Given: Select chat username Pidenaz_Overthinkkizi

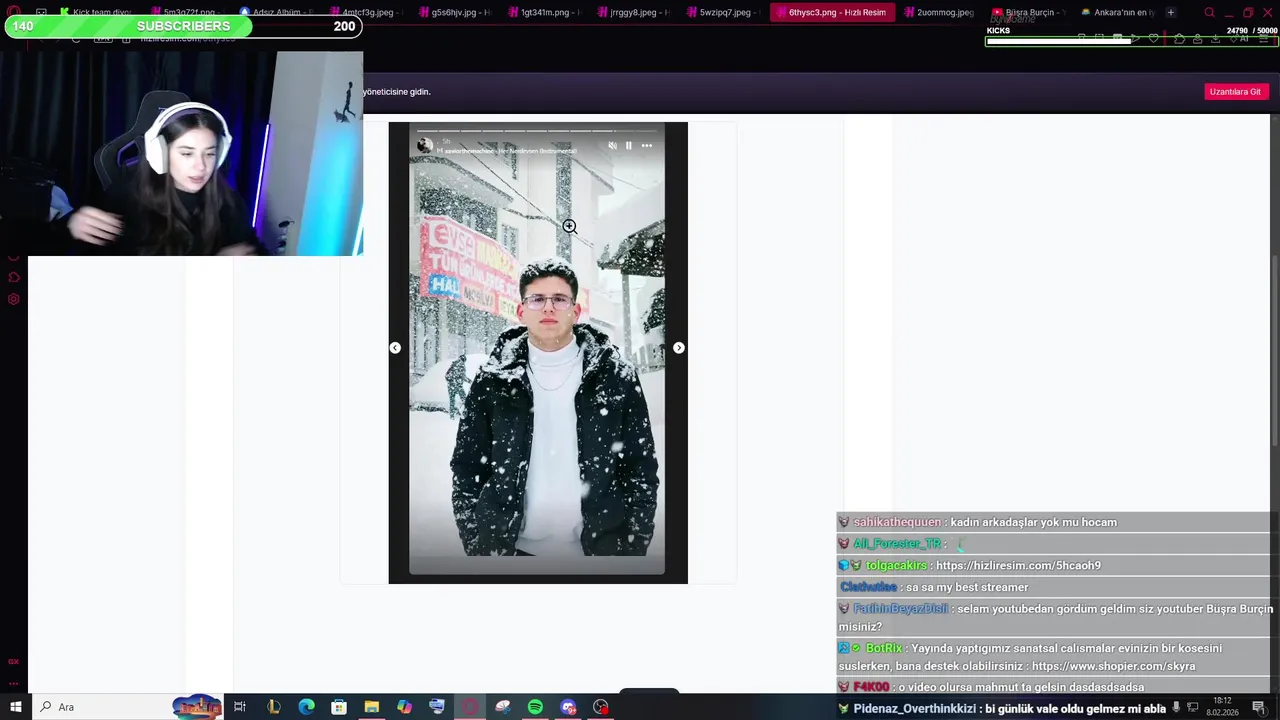Looking at the screenshot, I should tap(914, 708).
